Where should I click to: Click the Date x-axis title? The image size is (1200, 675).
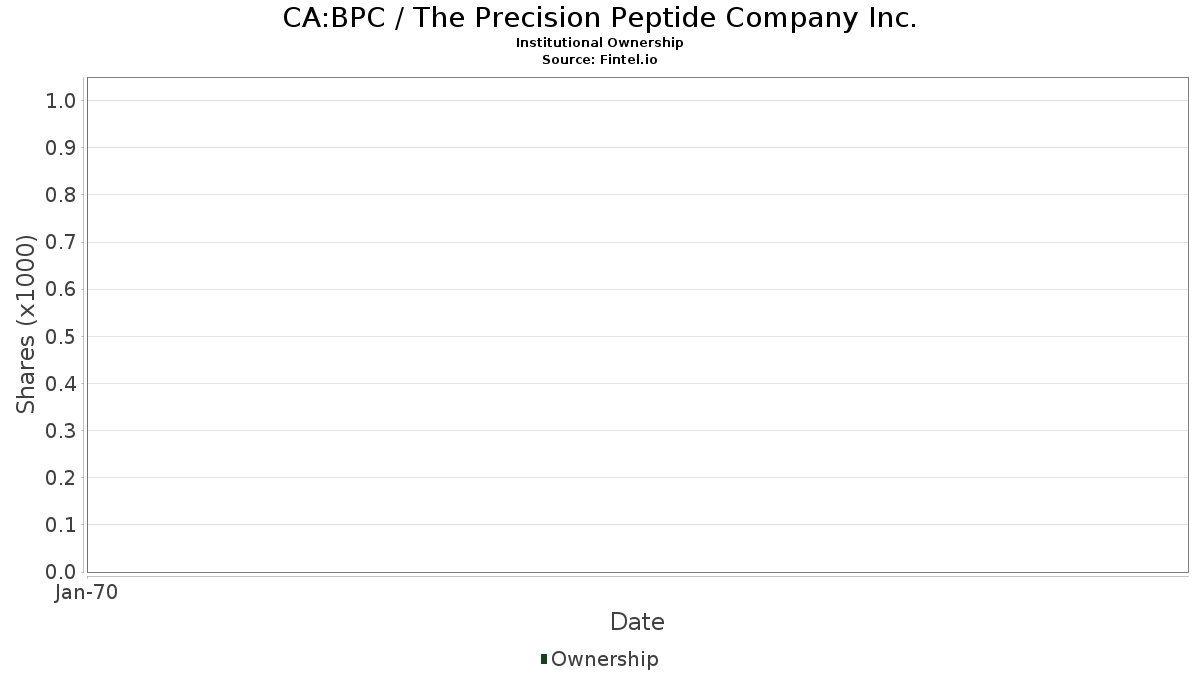tap(637, 622)
